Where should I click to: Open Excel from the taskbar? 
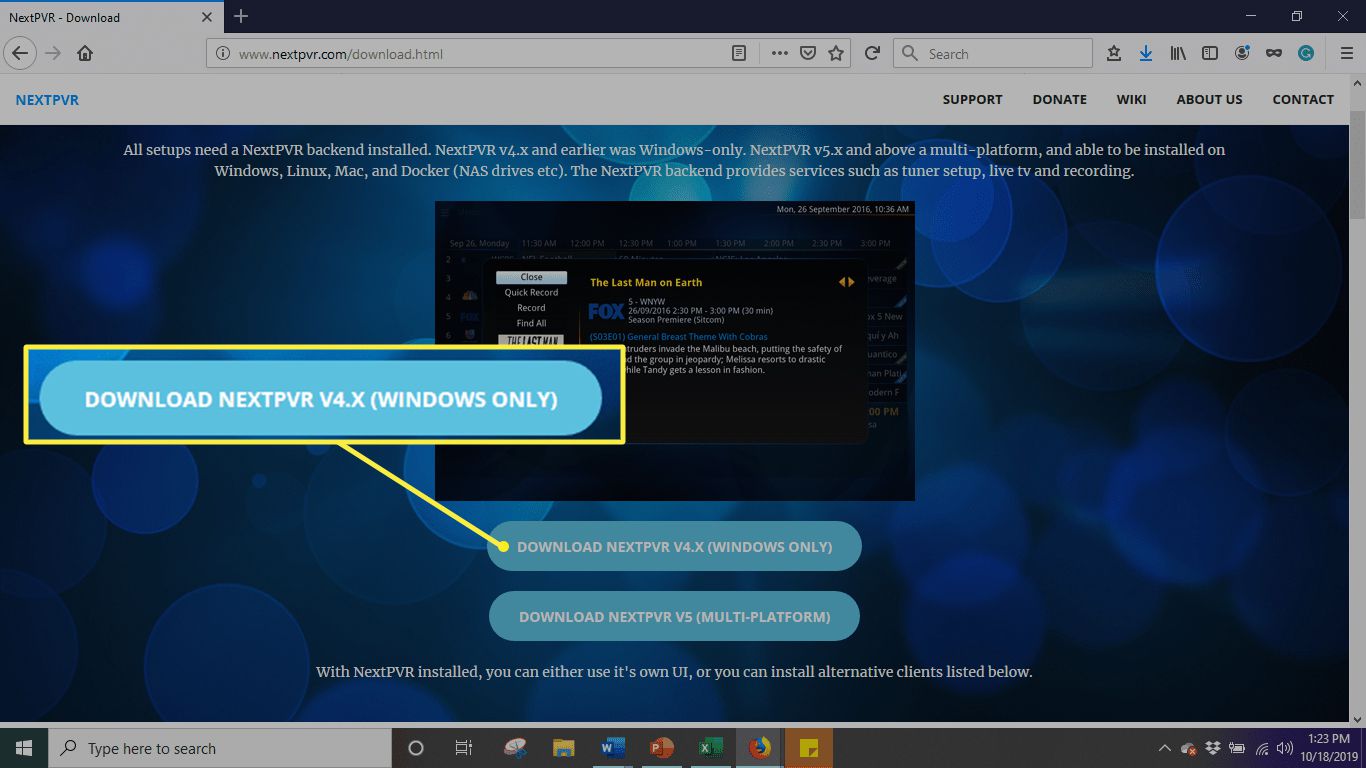[711, 748]
